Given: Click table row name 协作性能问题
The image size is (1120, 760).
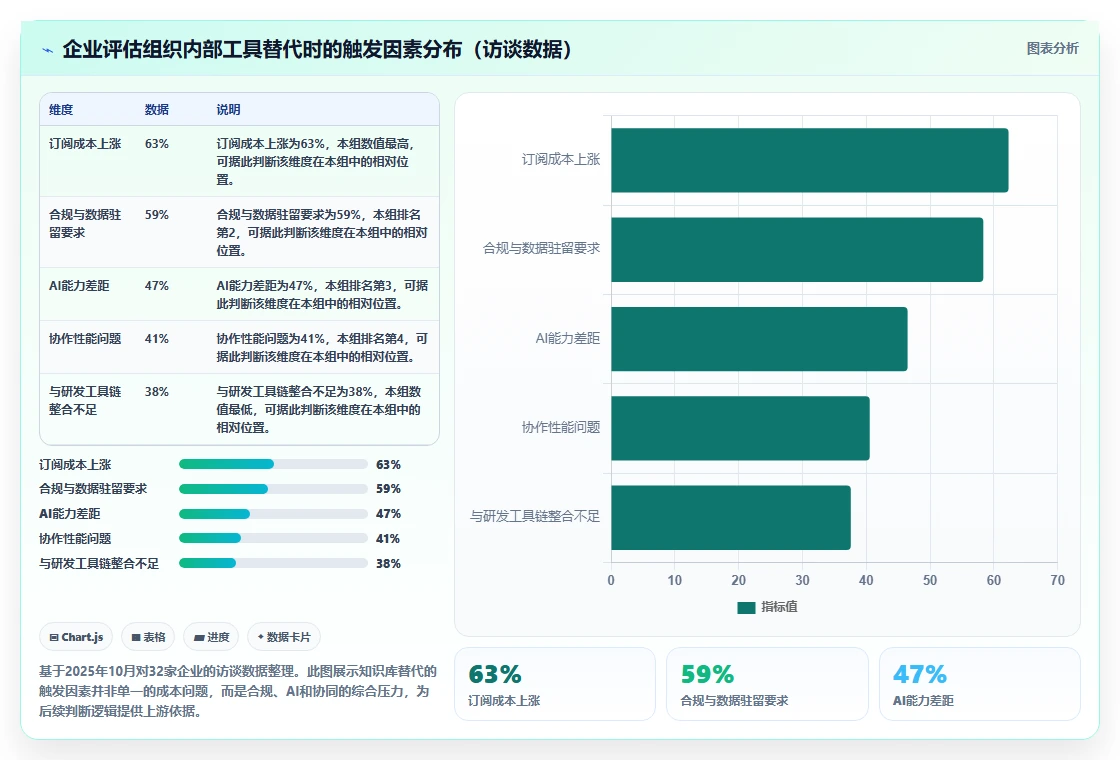Looking at the screenshot, I should tap(85, 339).
